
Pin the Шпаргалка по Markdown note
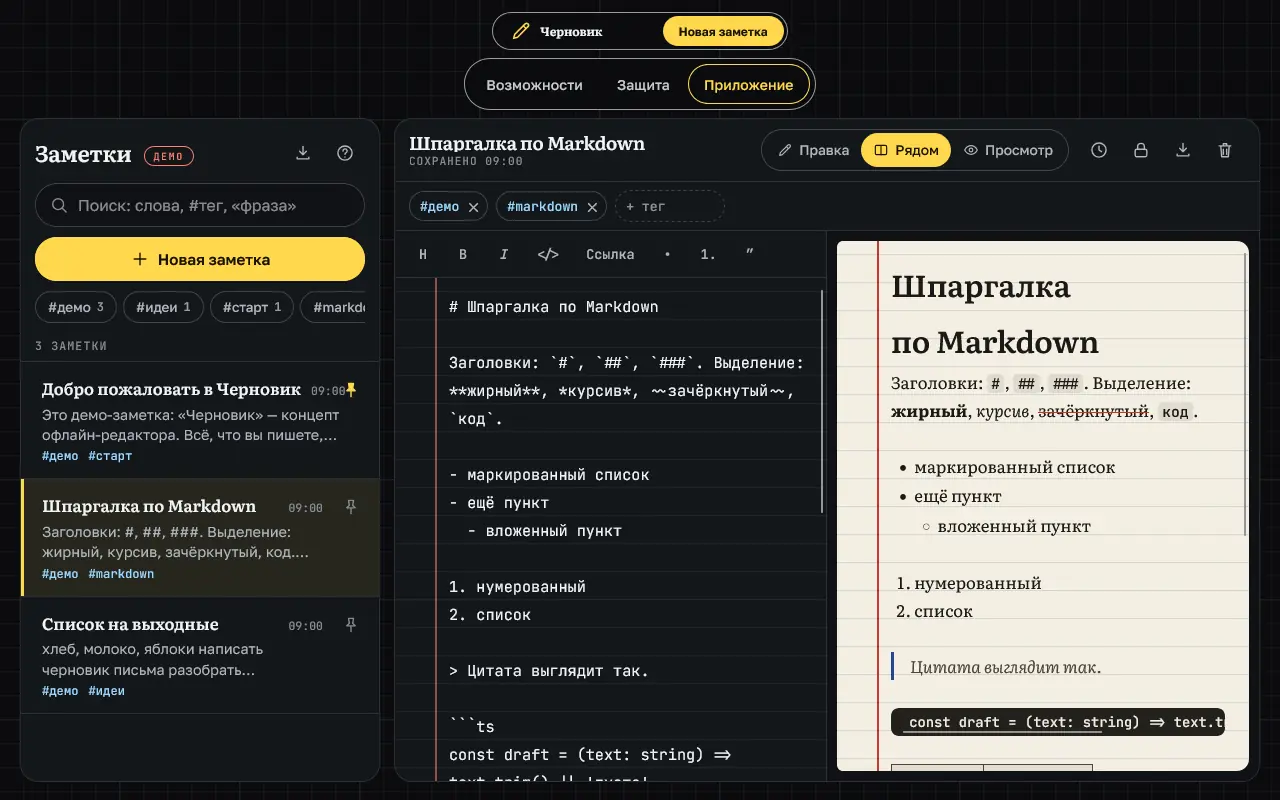pos(350,507)
